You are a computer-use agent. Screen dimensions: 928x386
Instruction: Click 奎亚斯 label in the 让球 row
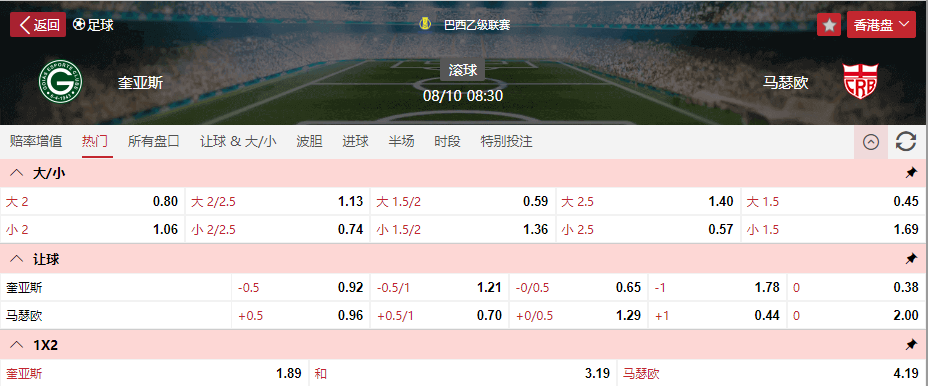pos(24,288)
